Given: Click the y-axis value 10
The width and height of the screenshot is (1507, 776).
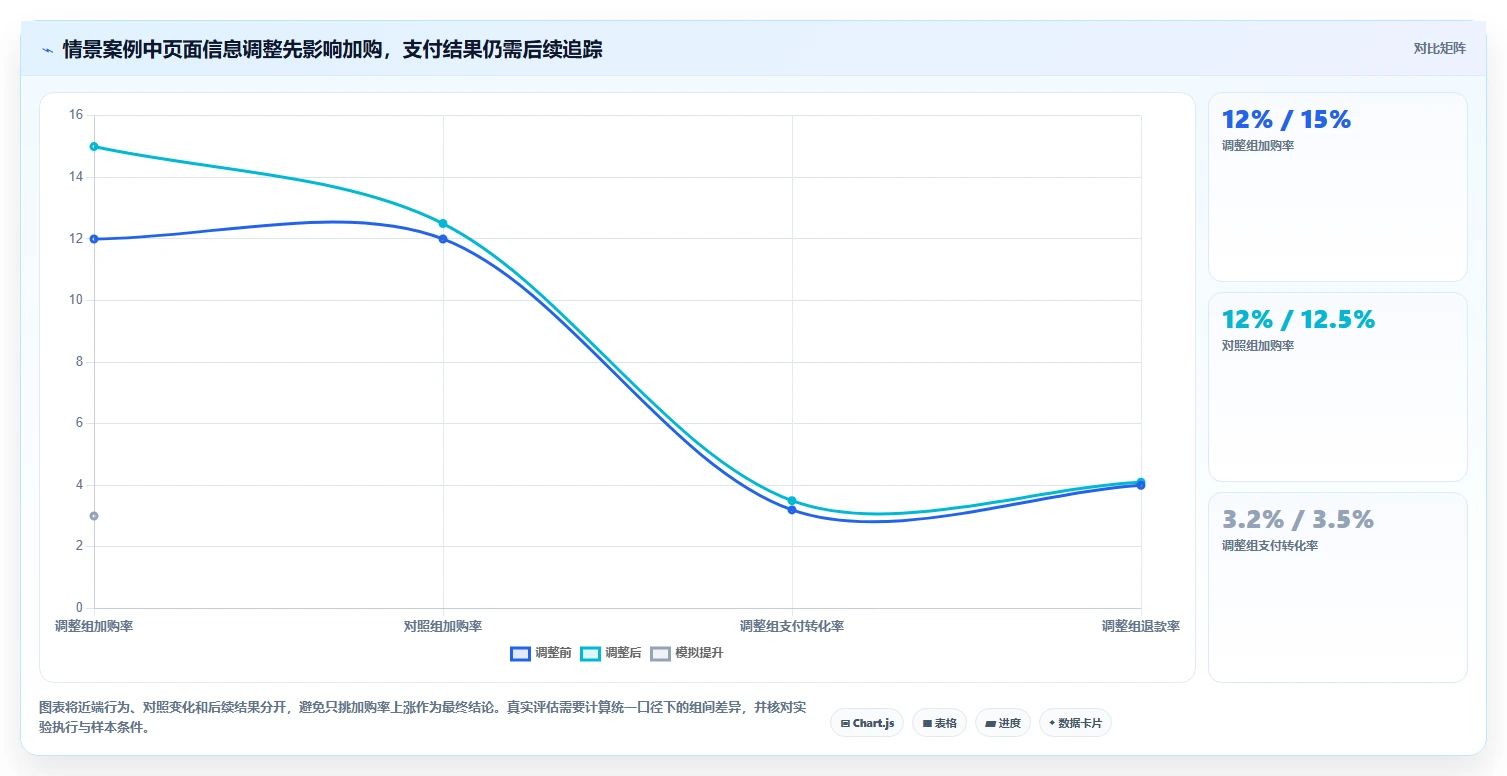Looking at the screenshot, I should click(x=76, y=300).
